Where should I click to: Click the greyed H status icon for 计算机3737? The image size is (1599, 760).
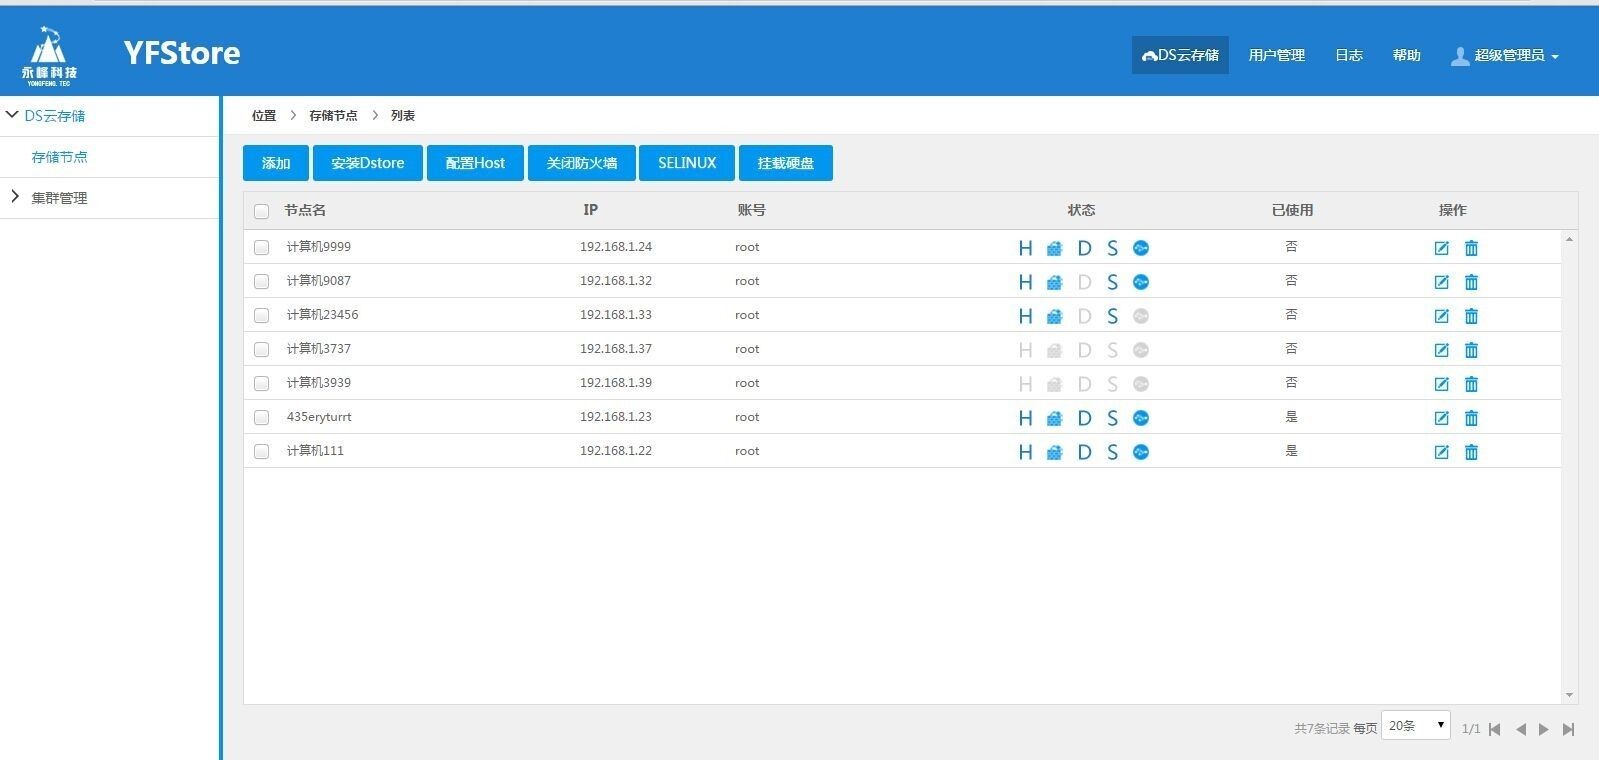click(x=1025, y=350)
